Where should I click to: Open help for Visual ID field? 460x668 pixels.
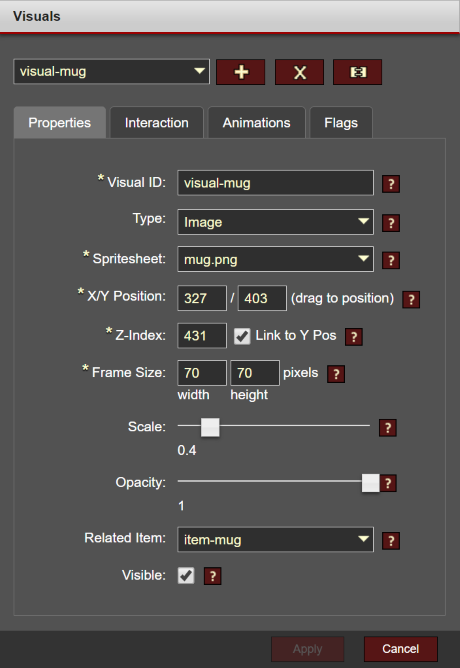point(391,184)
